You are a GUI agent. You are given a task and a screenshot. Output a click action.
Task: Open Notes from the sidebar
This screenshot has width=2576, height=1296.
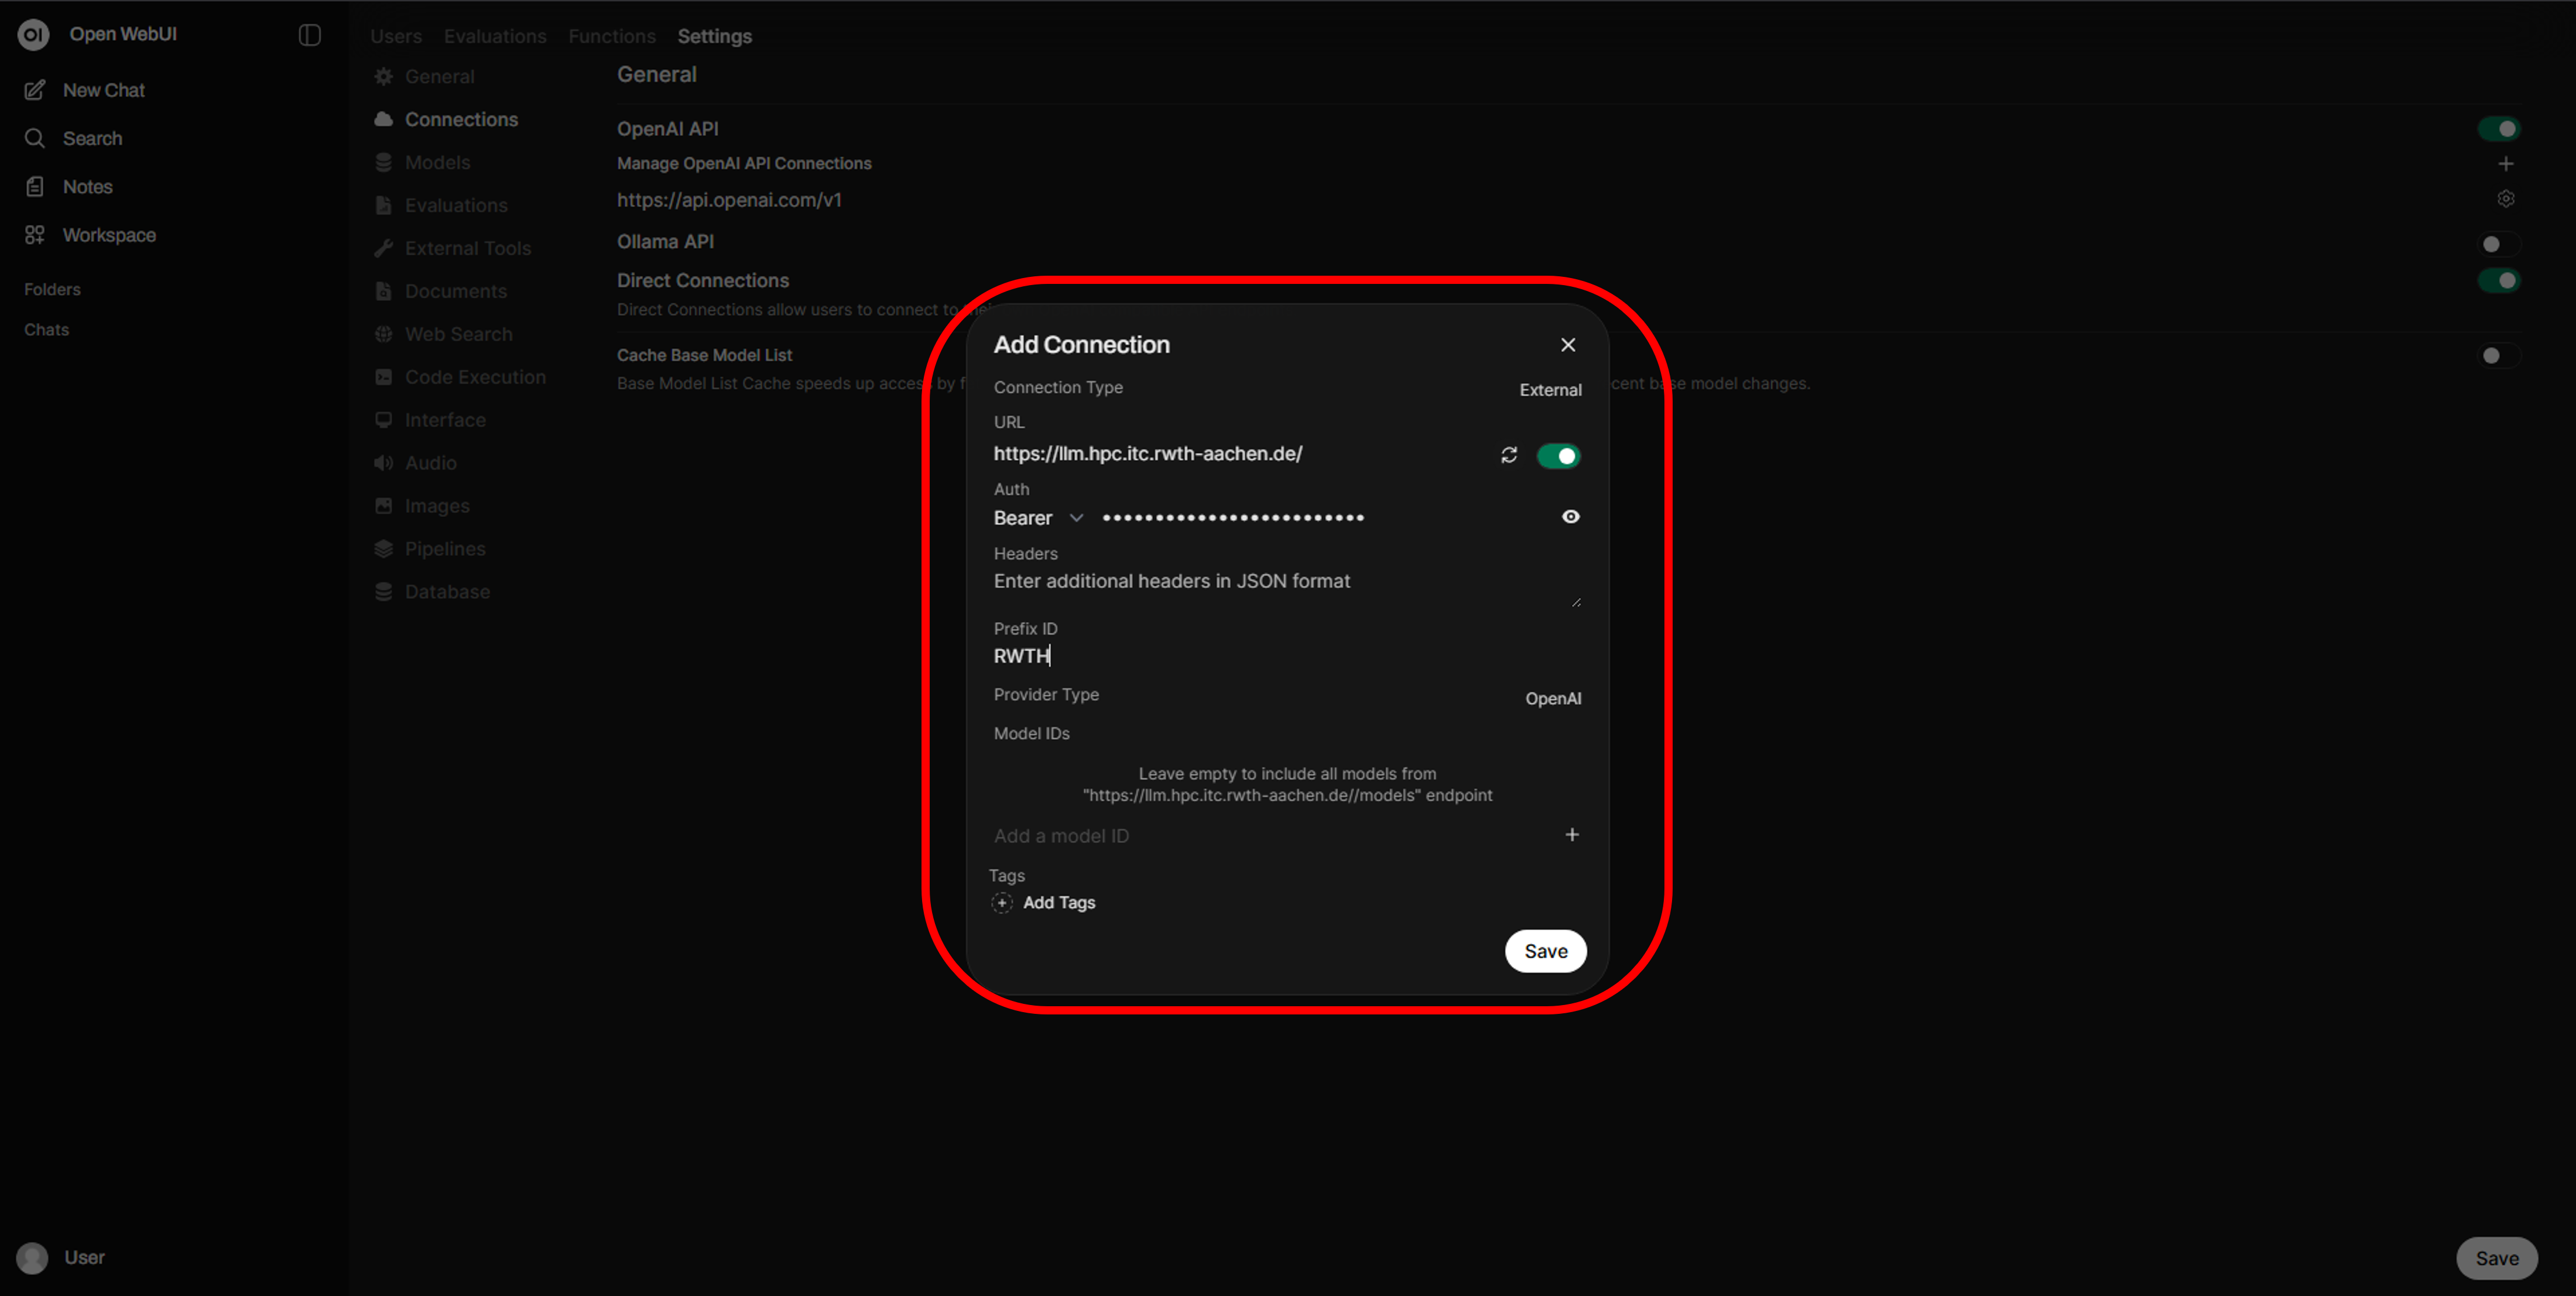coord(87,187)
